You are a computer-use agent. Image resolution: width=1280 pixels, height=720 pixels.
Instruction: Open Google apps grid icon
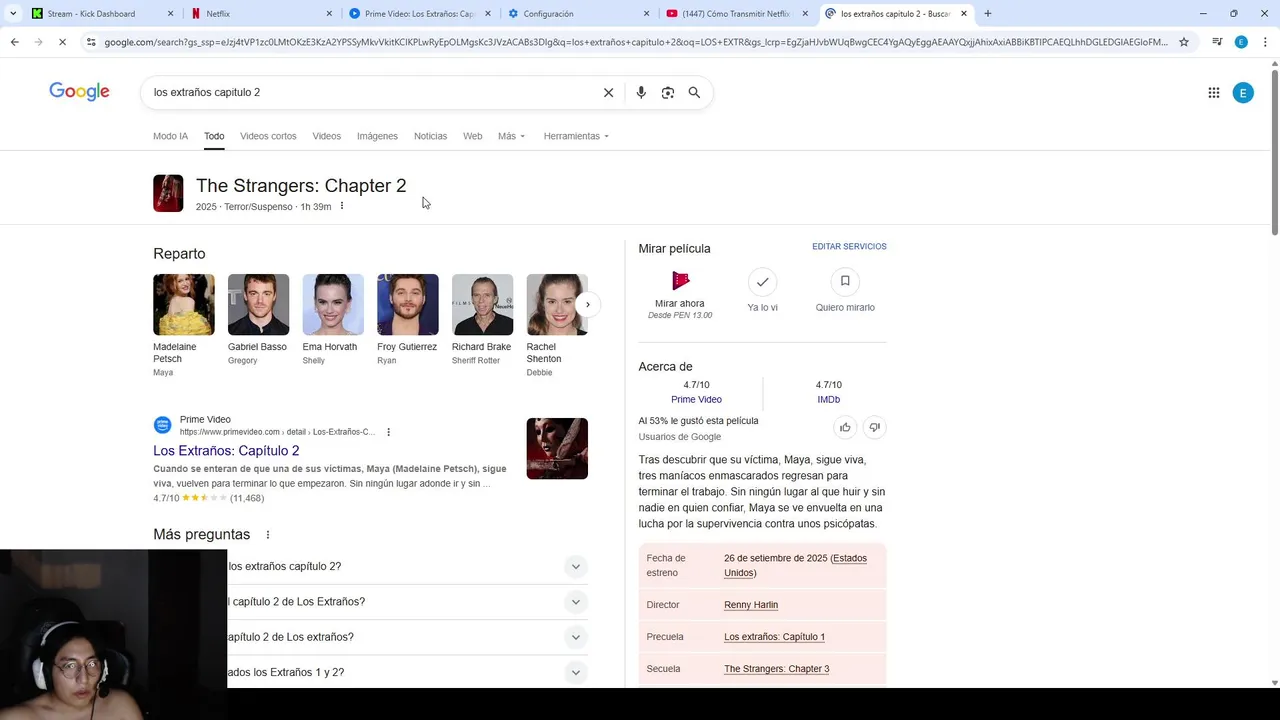[1213, 93]
